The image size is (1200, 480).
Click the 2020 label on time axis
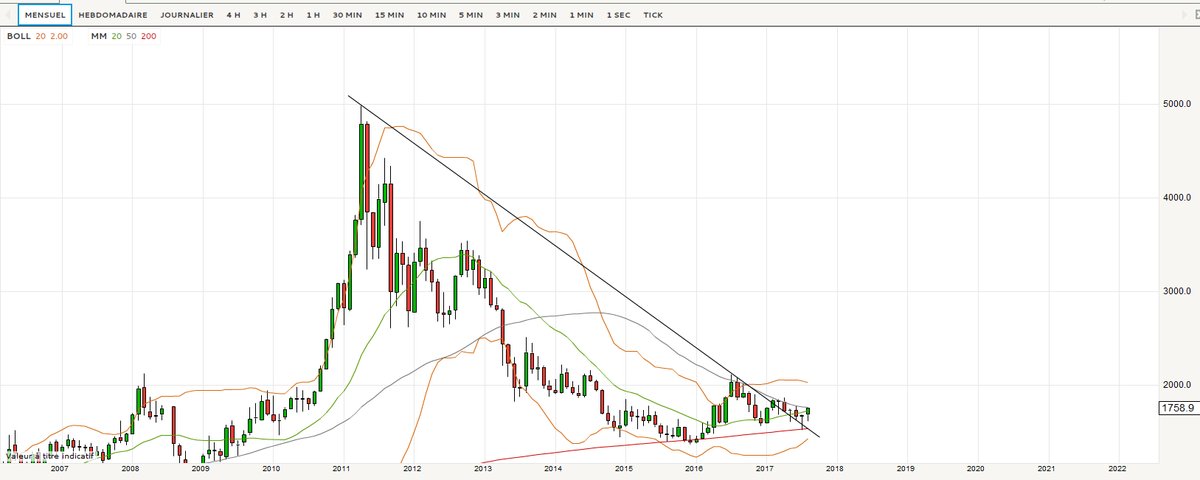(976, 468)
